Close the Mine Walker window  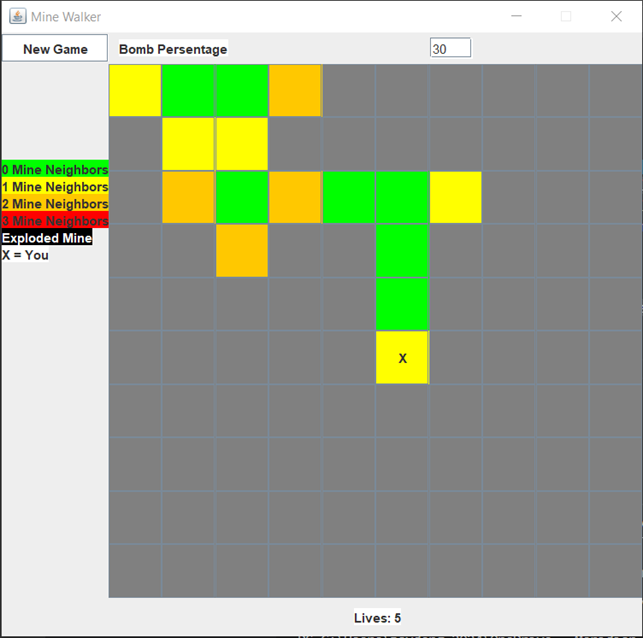point(616,17)
